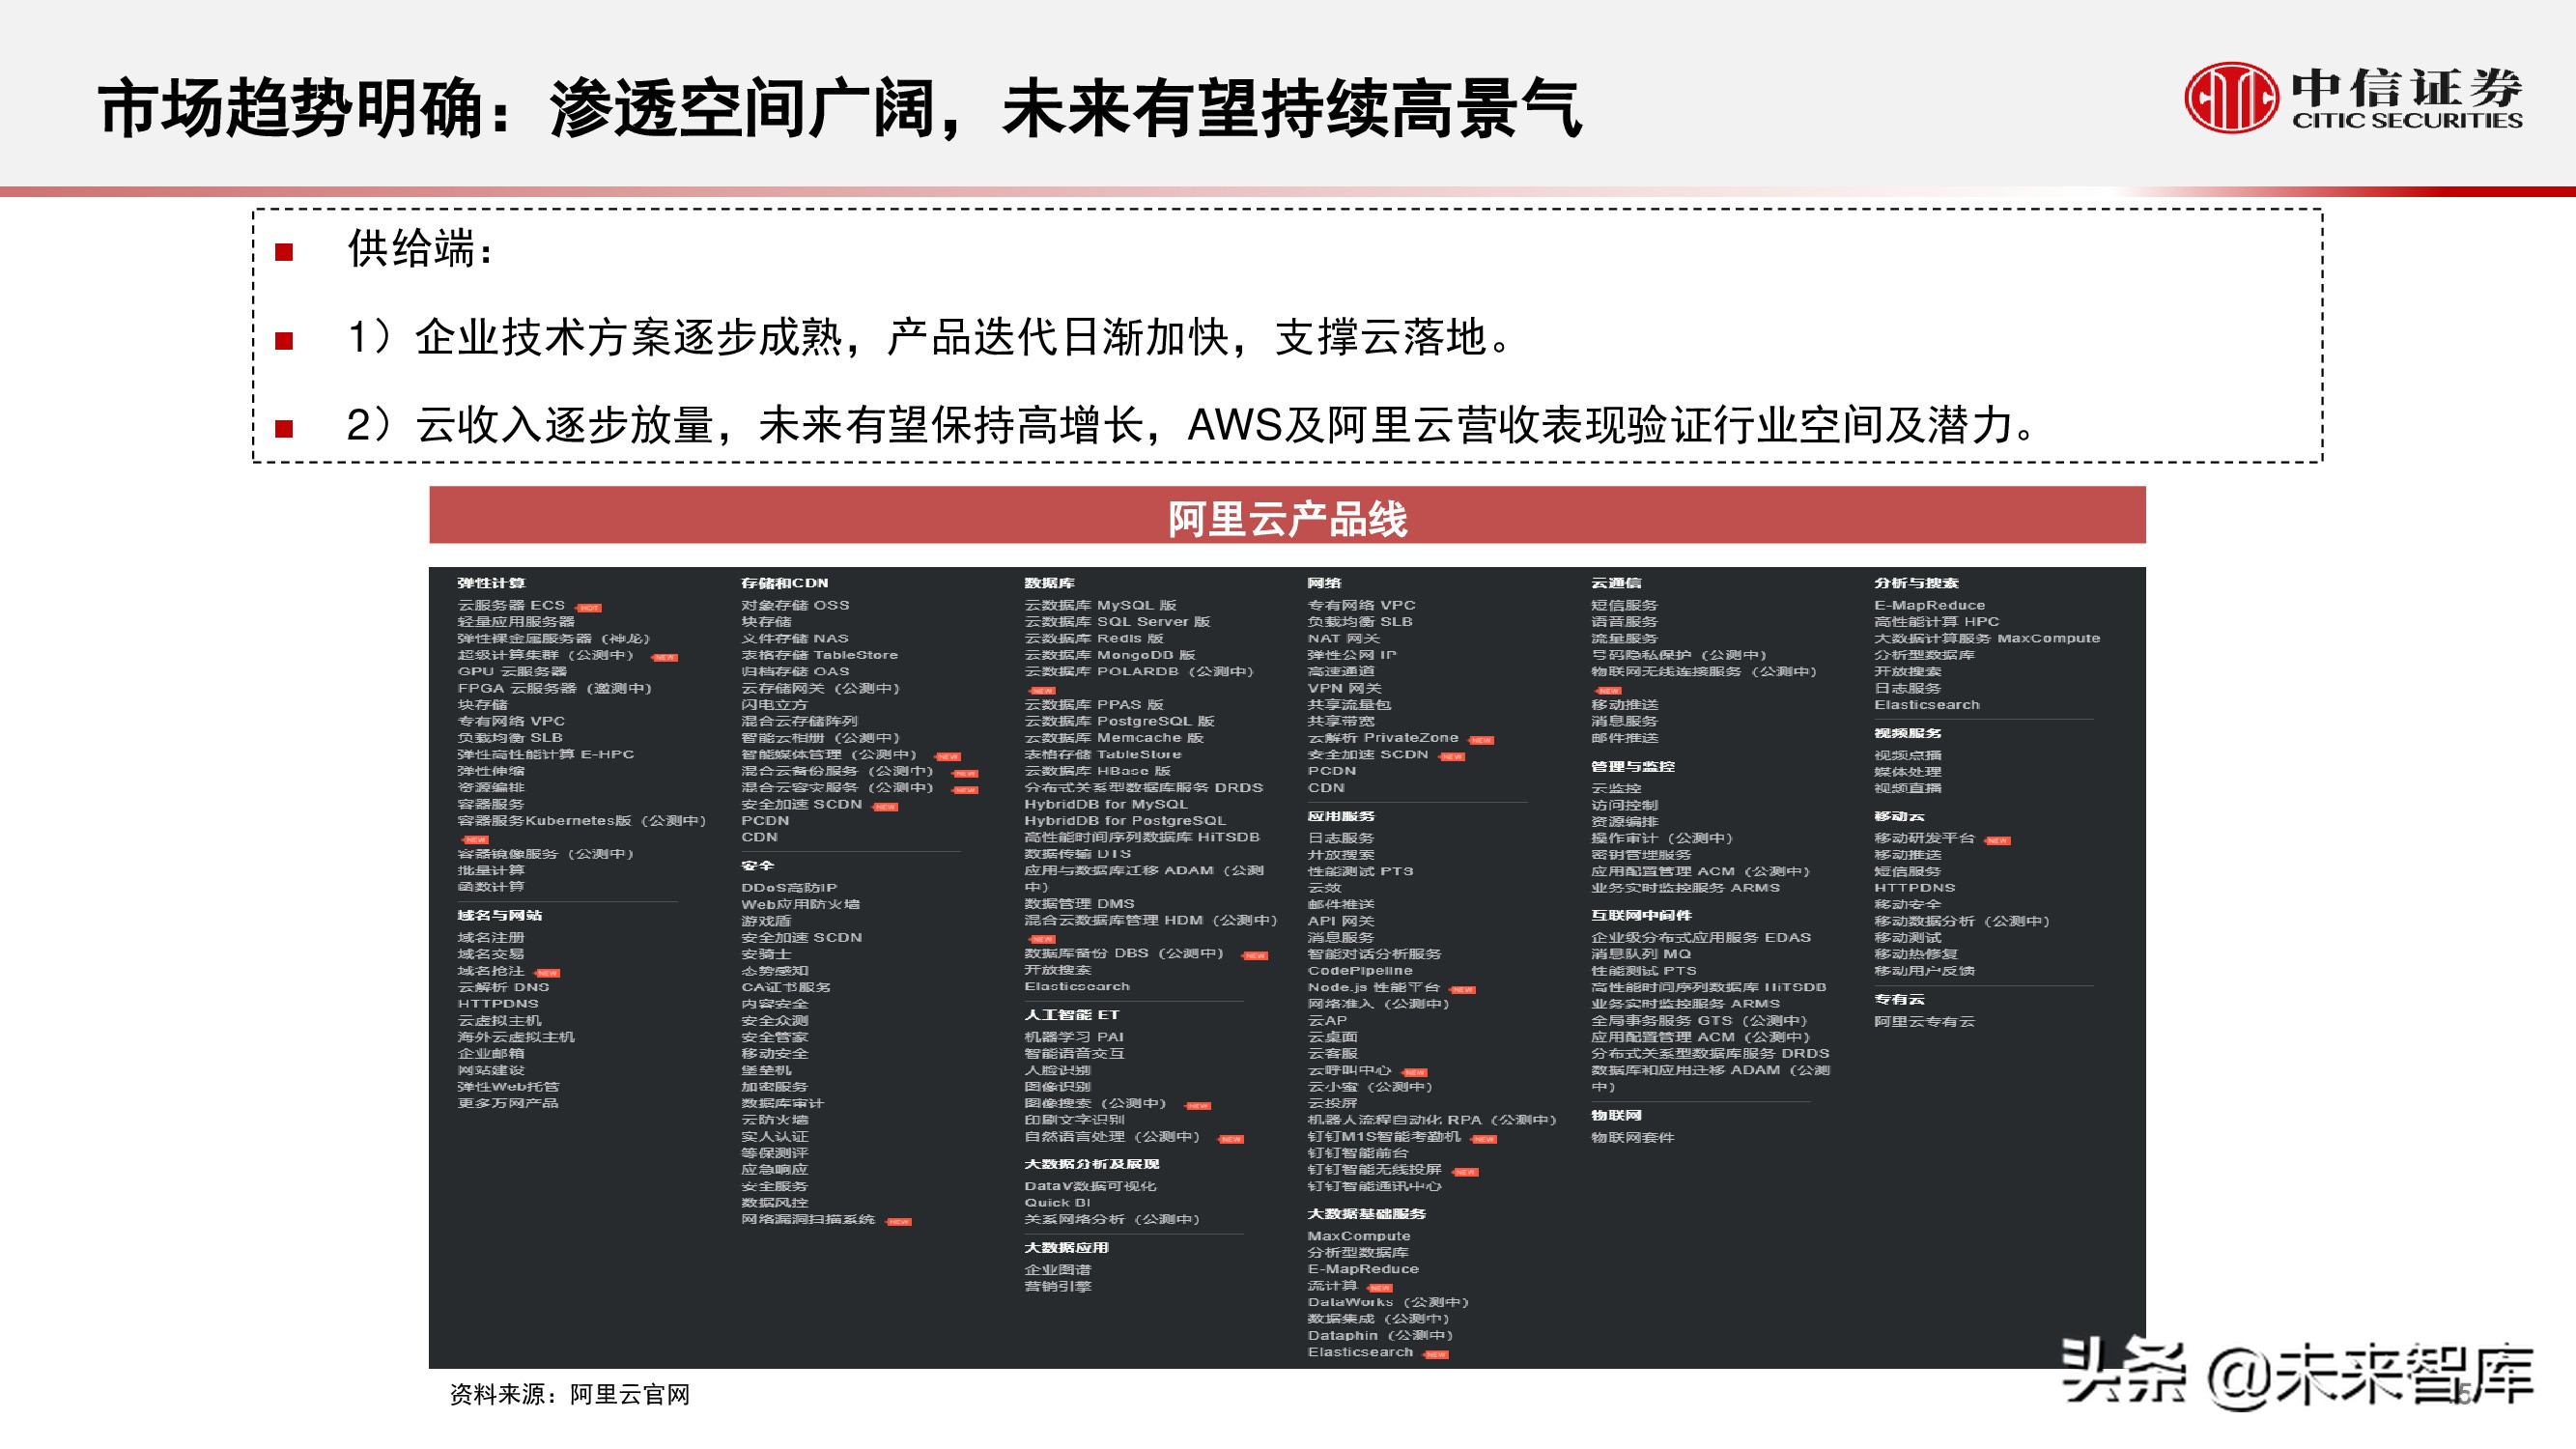The height and width of the screenshot is (1449, 2576).
Task: Click the 供给端 bullet heading
Action: point(420,249)
